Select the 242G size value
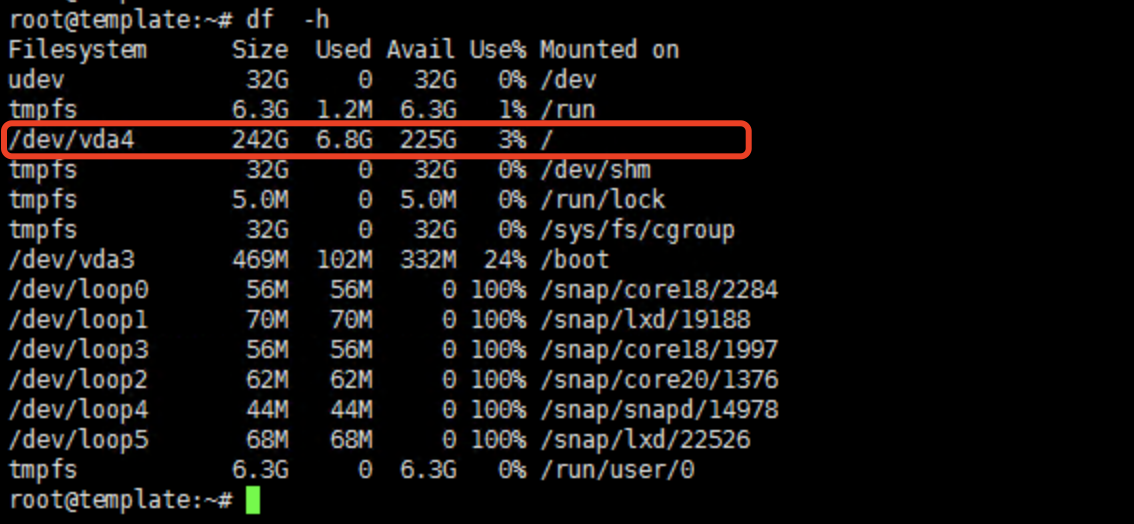 tap(260, 140)
